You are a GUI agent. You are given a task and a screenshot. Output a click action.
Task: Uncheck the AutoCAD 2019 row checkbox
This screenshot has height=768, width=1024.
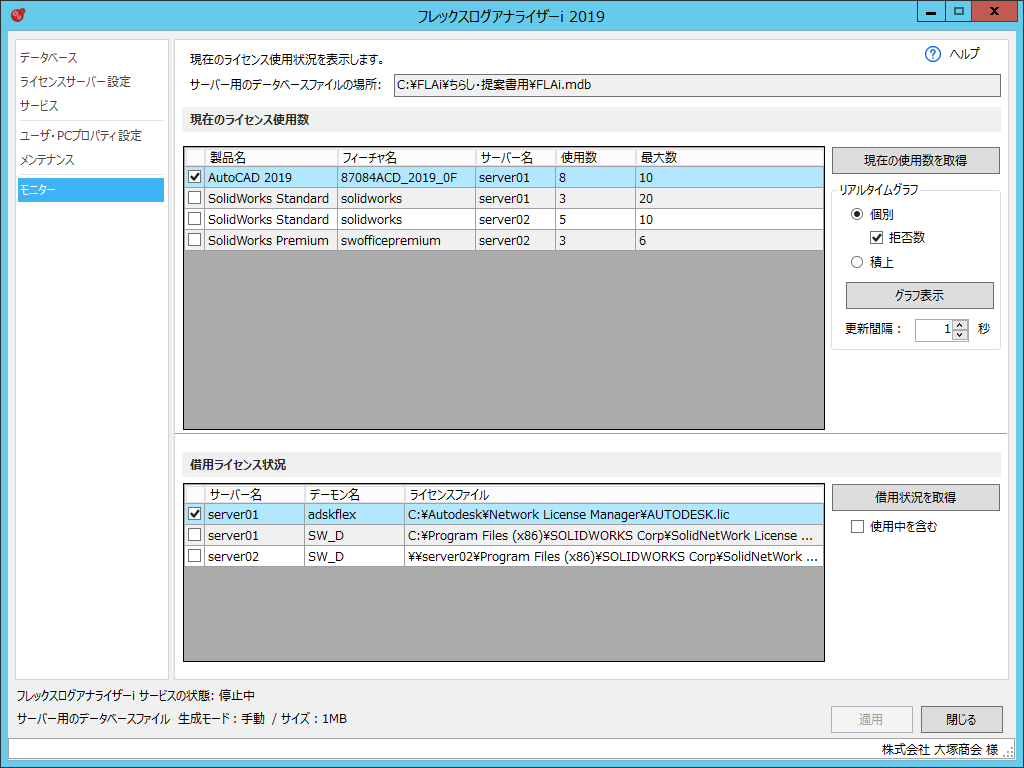194,177
